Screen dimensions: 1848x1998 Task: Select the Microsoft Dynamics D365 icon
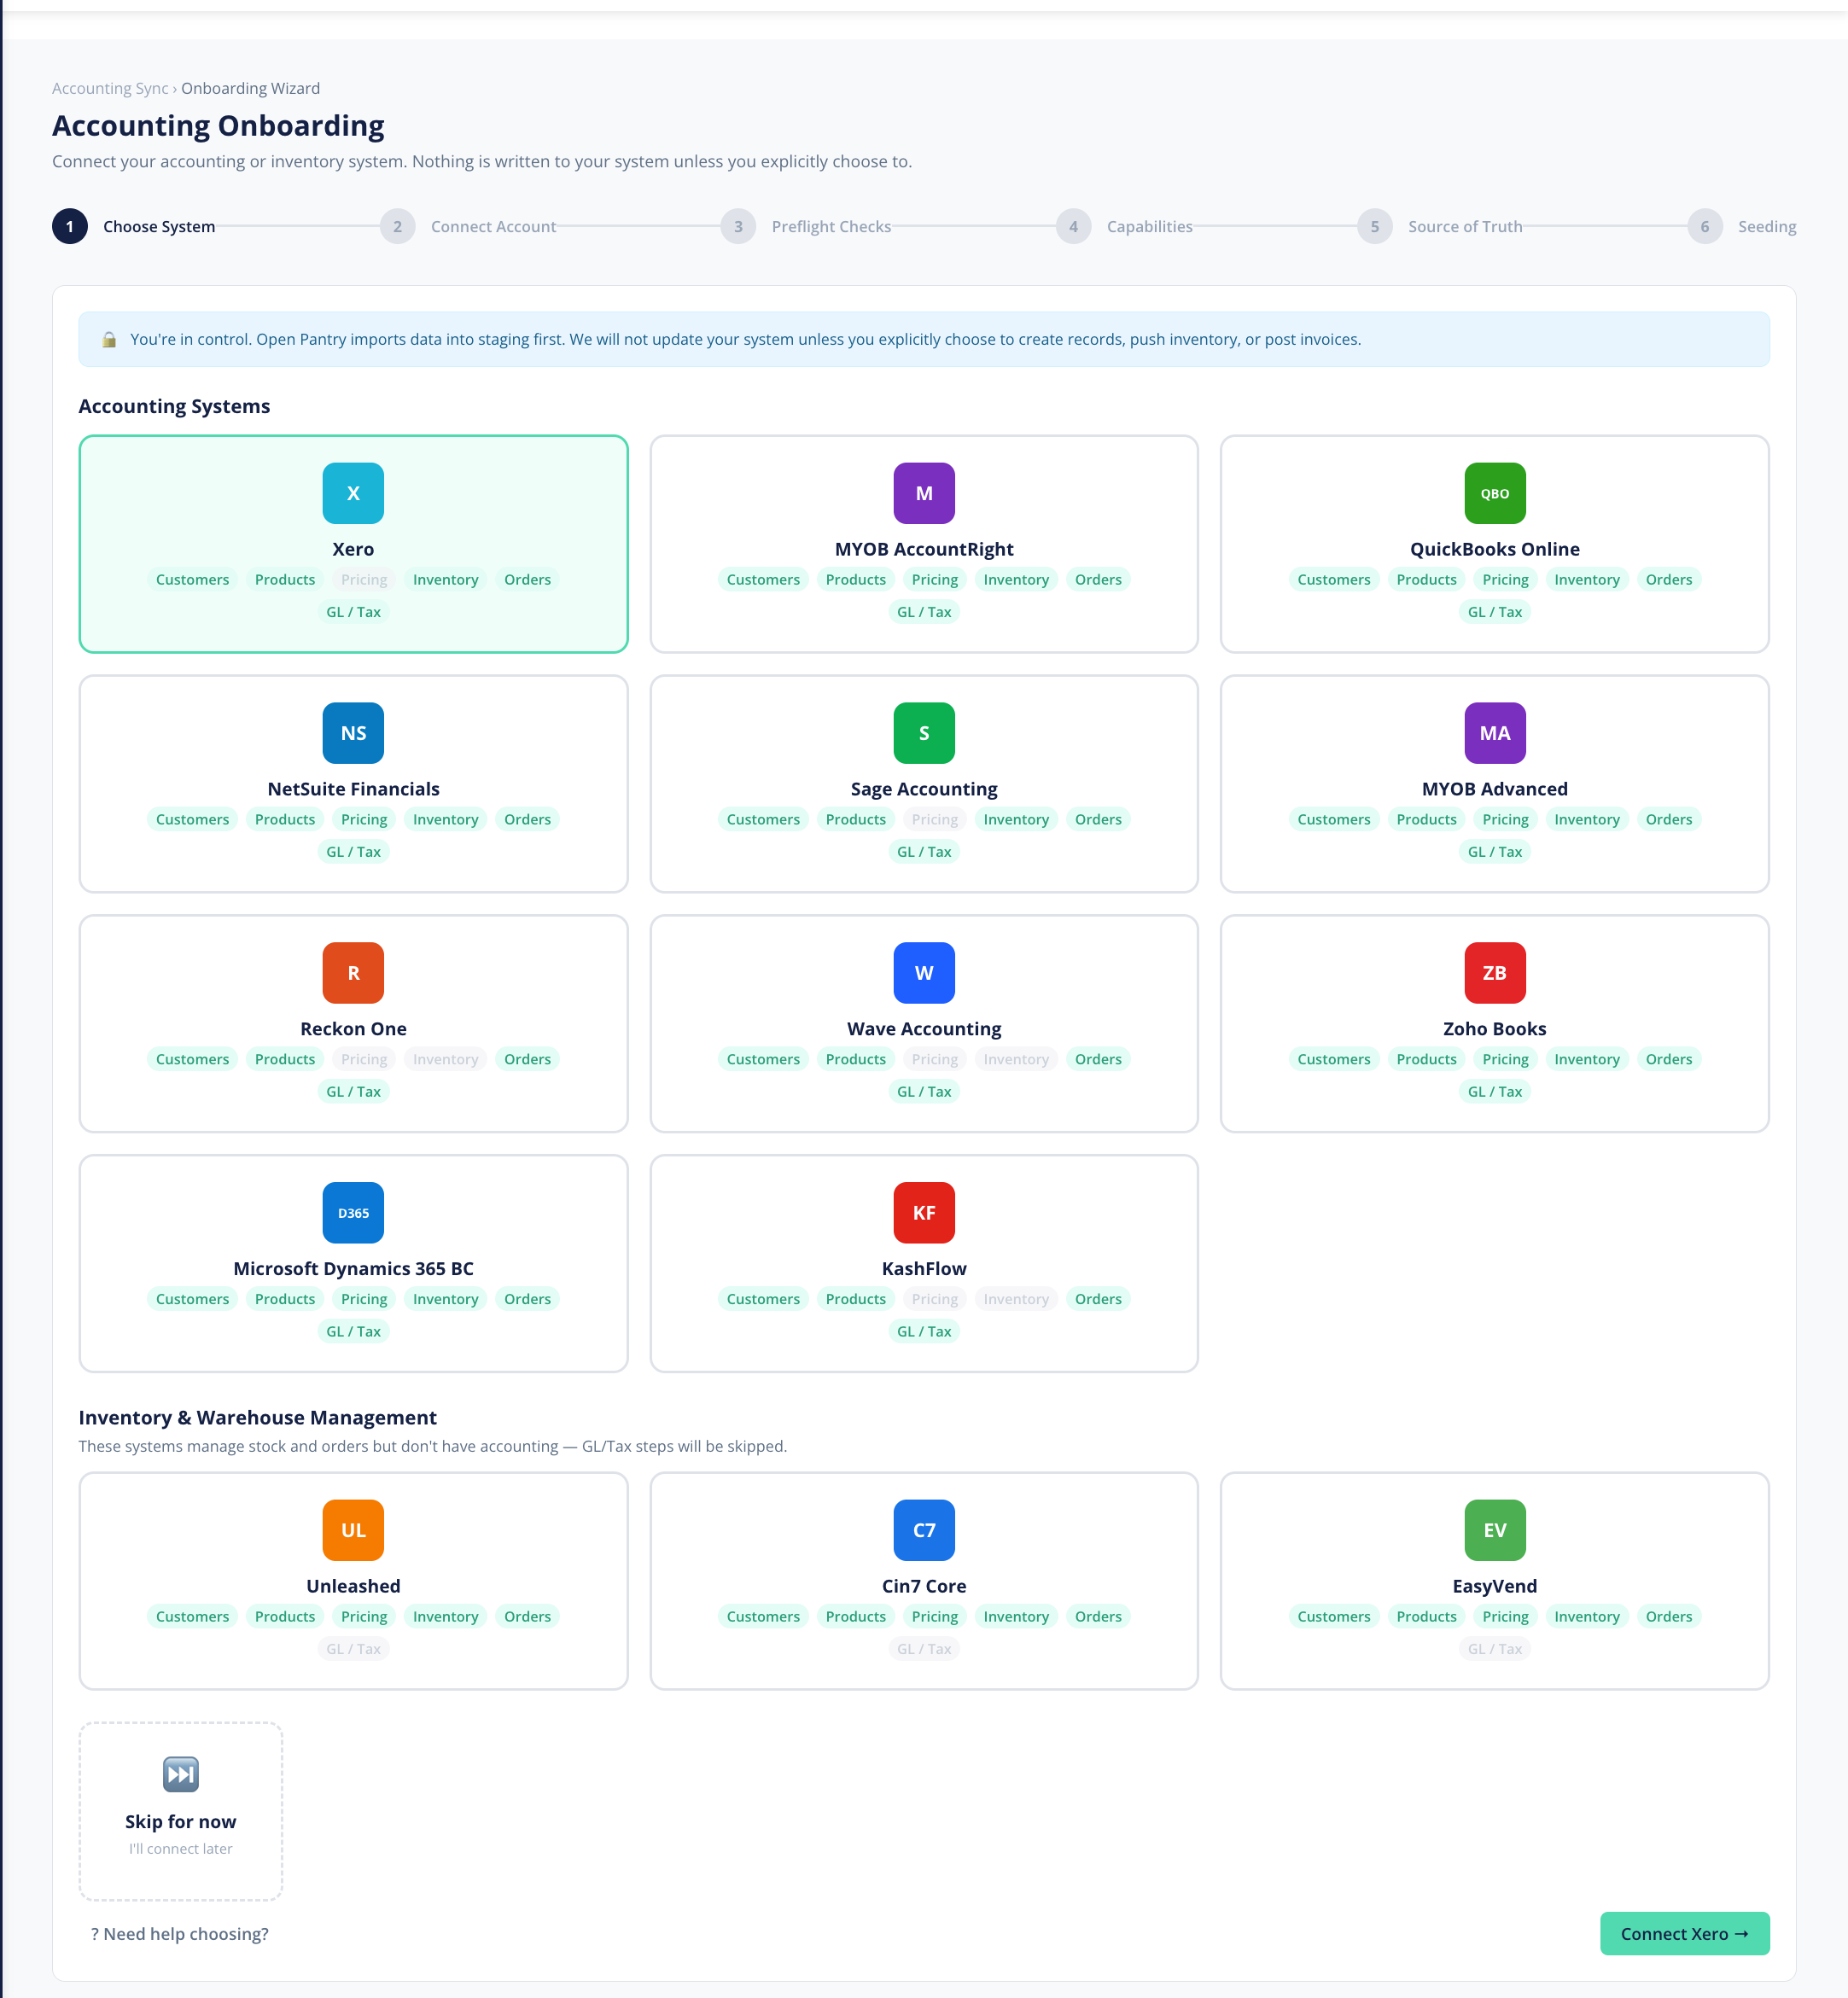(x=353, y=1213)
